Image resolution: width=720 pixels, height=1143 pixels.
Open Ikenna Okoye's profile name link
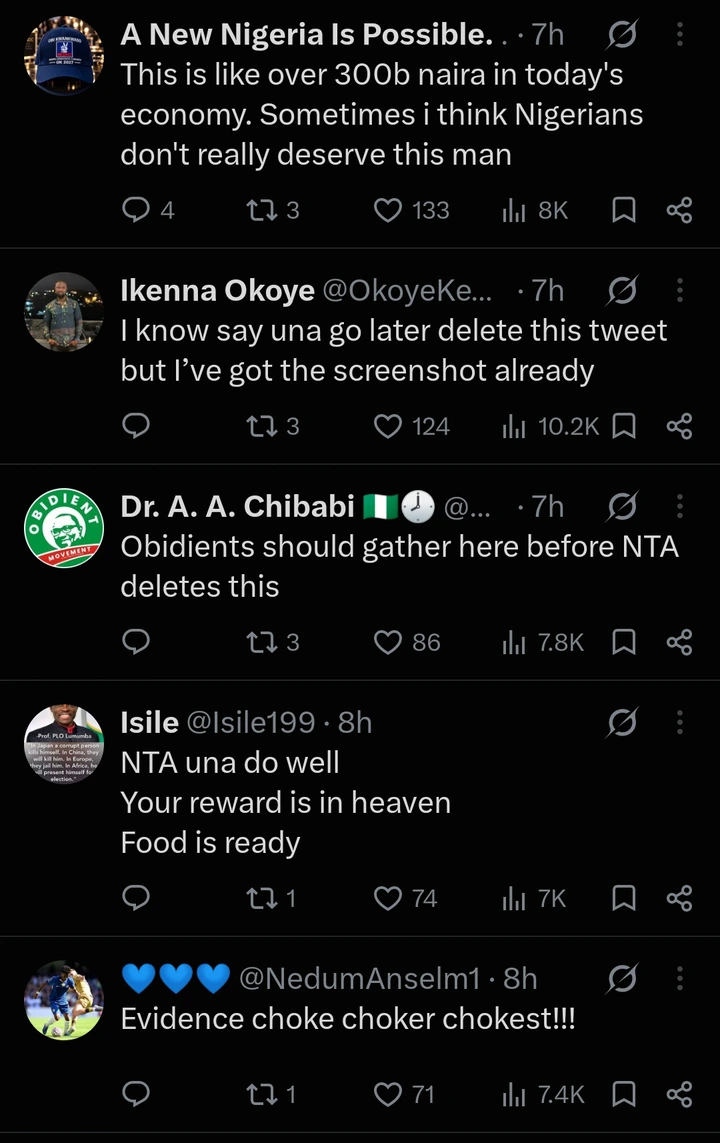(x=217, y=290)
